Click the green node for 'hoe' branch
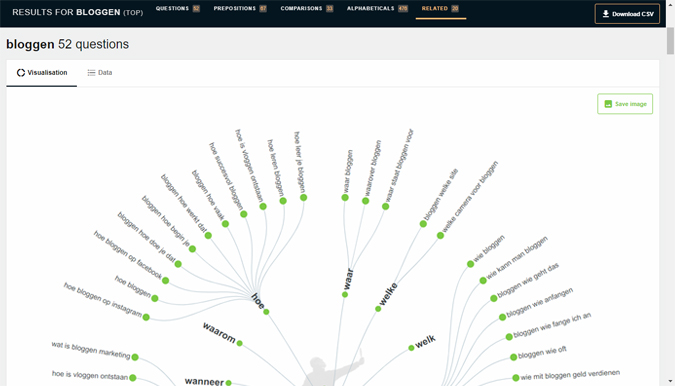Screen dimensions: 675x386 (266, 312)
